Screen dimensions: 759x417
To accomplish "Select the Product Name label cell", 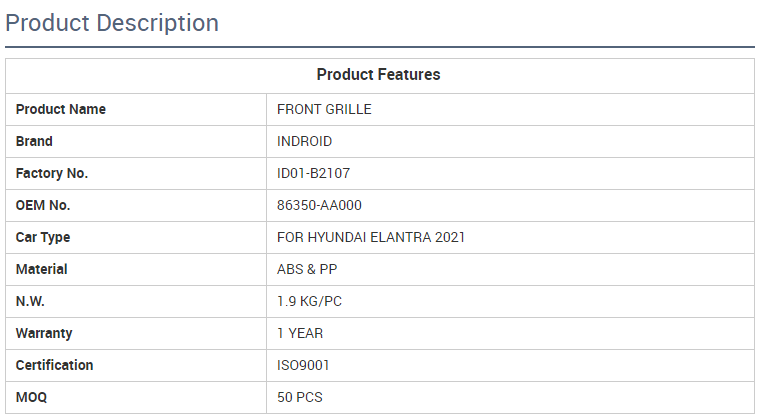I will 60,109.
